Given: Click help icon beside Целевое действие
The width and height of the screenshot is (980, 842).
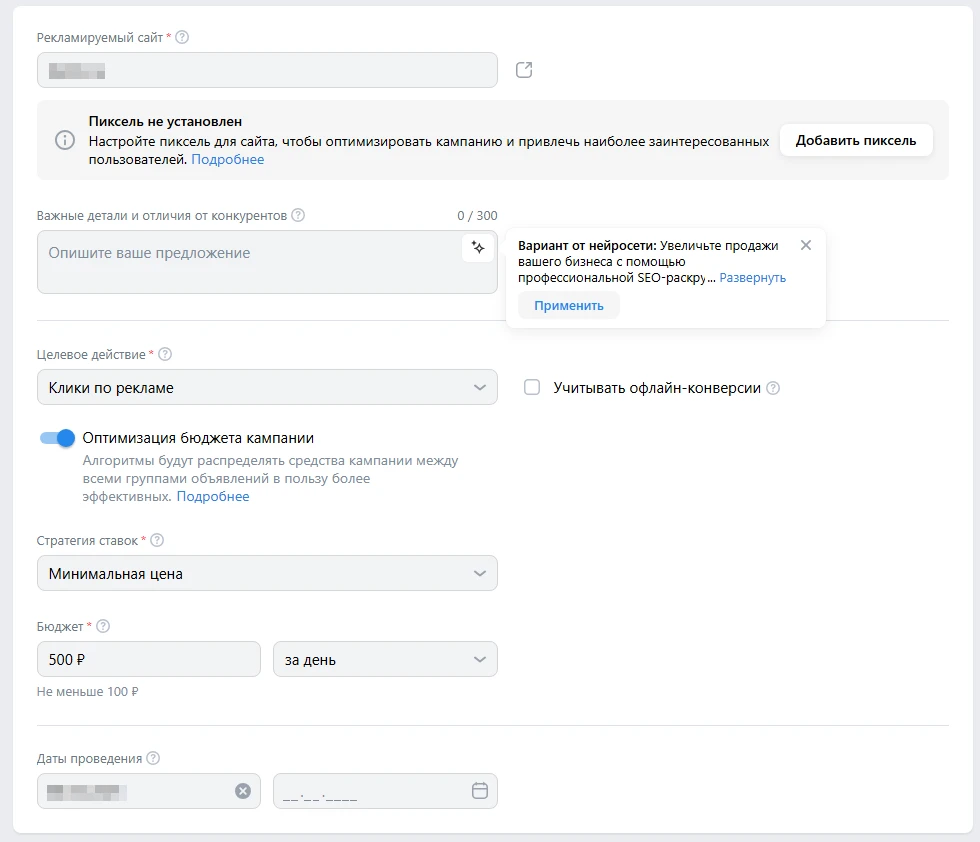Looking at the screenshot, I should [x=165, y=354].
